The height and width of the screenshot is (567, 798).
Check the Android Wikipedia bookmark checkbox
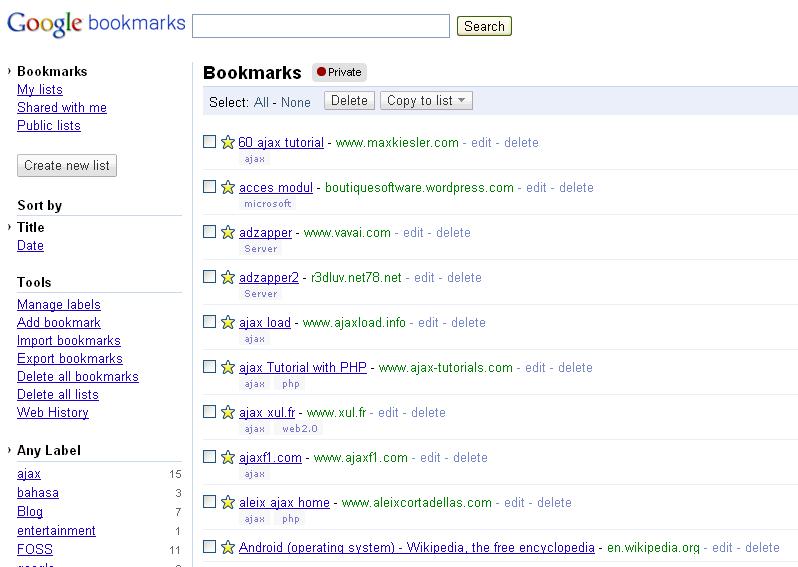coord(209,547)
